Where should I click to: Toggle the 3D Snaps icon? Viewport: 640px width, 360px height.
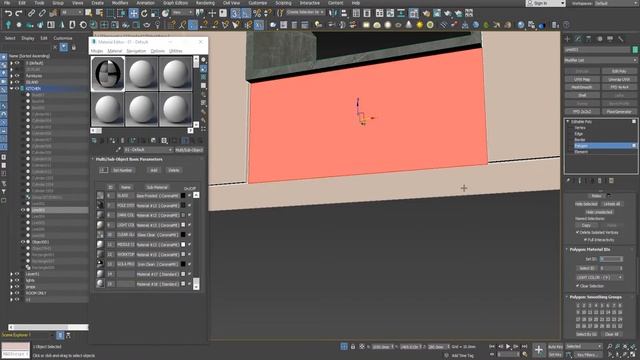235,13
